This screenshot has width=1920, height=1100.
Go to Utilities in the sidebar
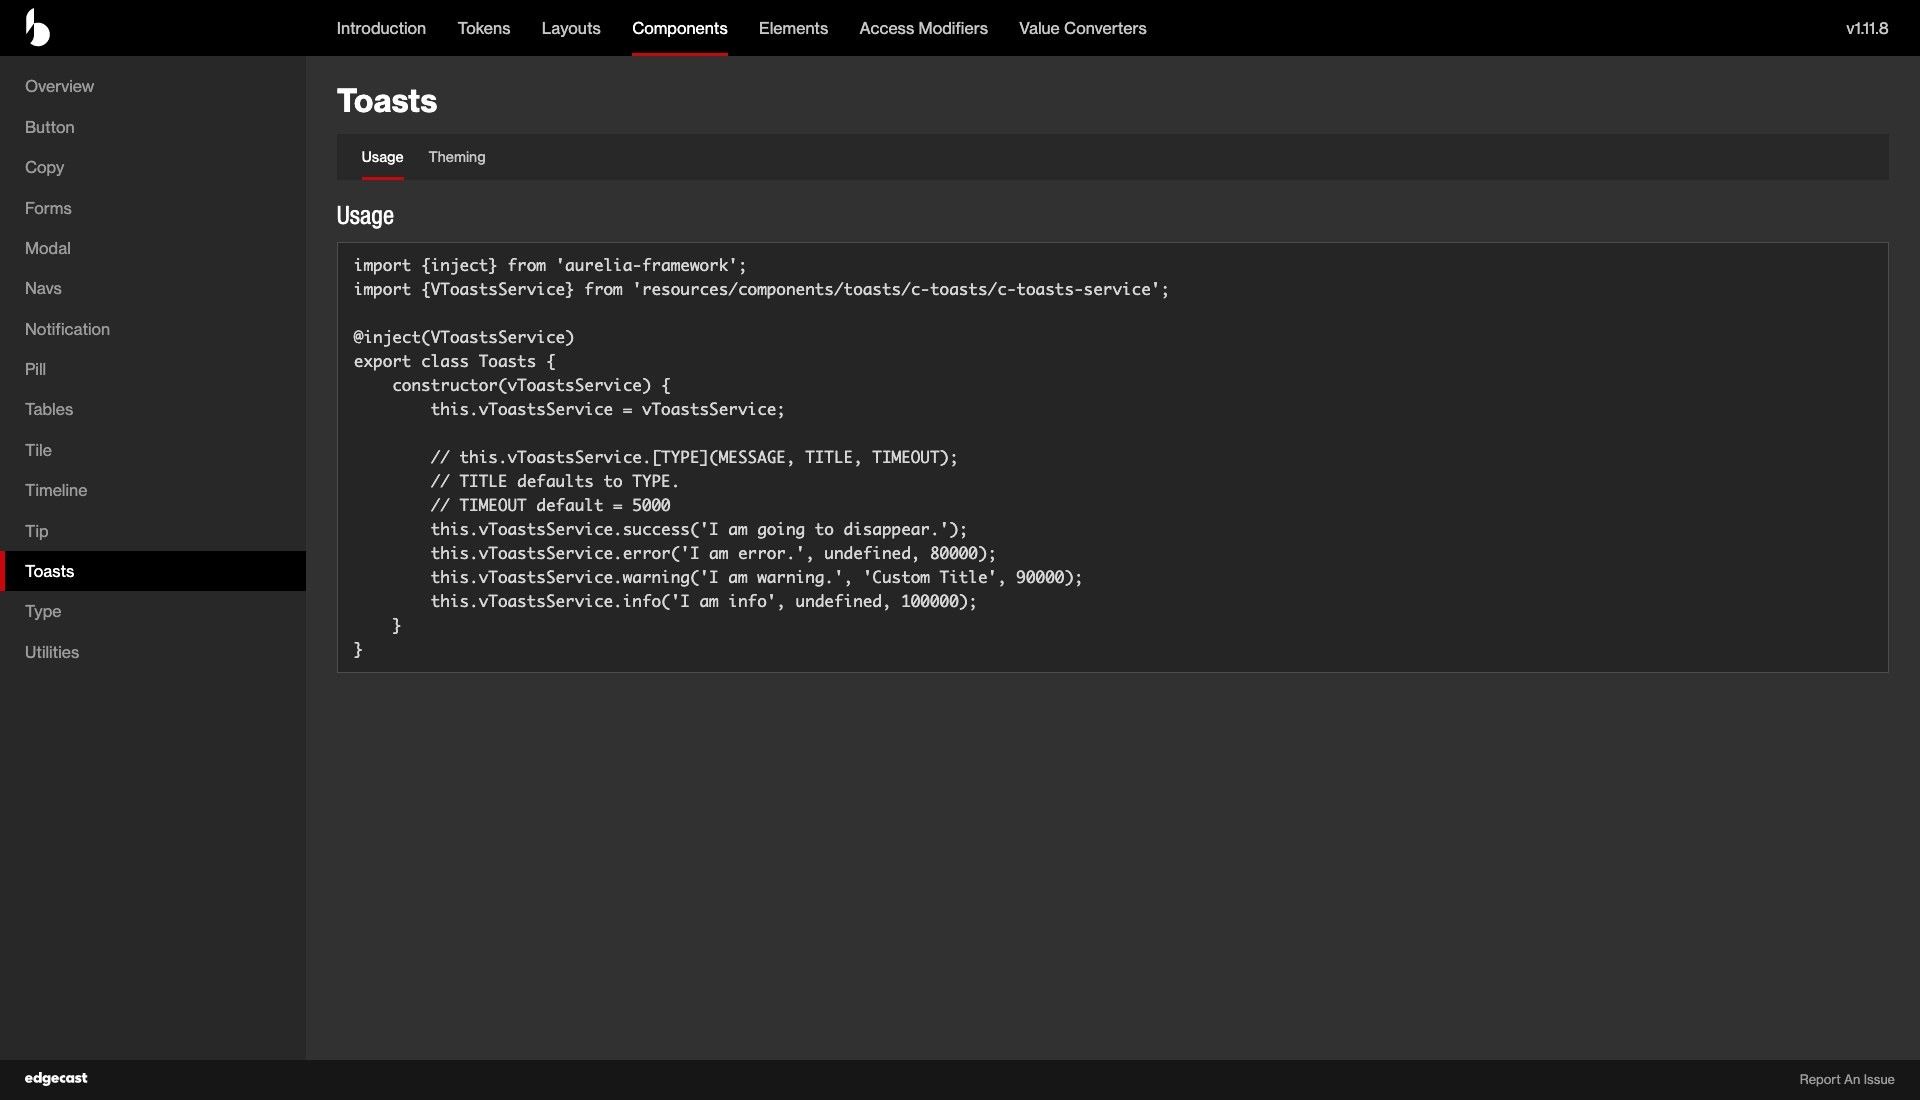pos(153,652)
